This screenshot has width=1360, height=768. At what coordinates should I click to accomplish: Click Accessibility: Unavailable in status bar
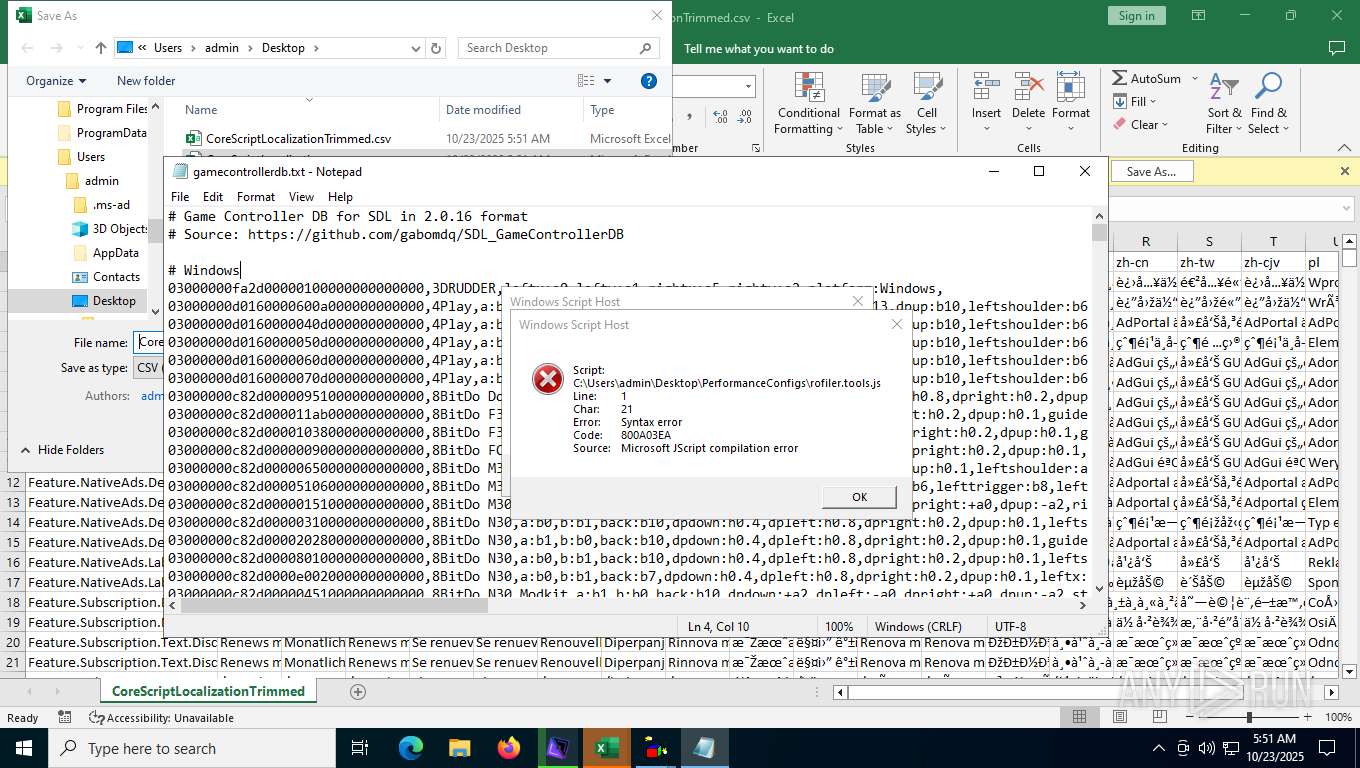(x=162, y=718)
